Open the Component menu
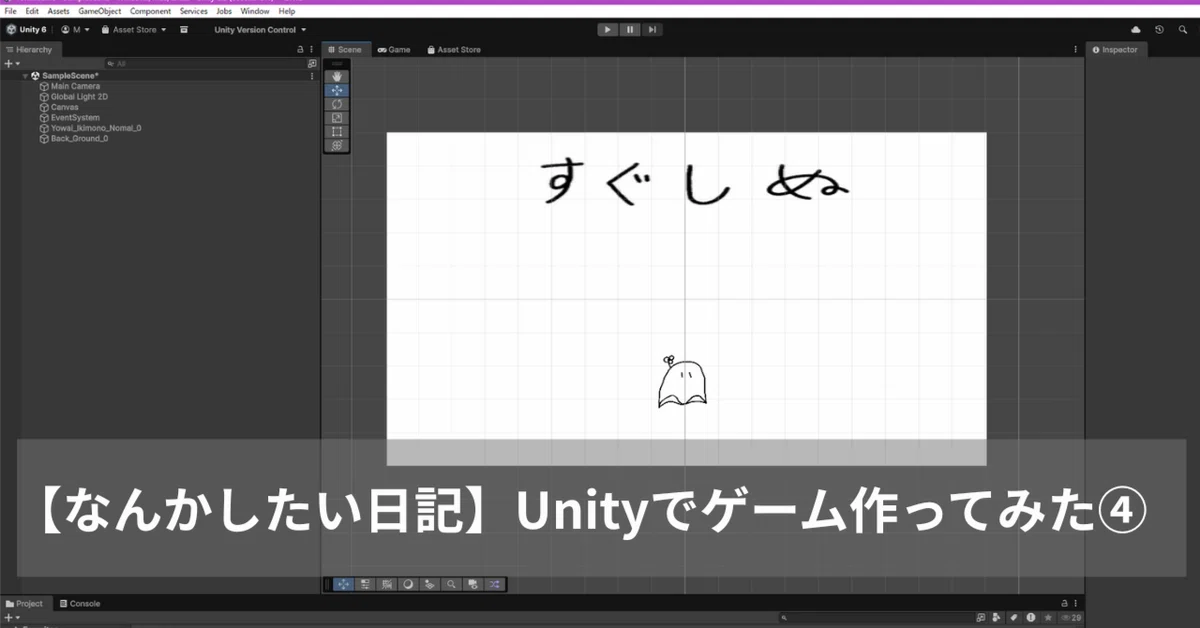This screenshot has width=1200, height=628. [151, 11]
